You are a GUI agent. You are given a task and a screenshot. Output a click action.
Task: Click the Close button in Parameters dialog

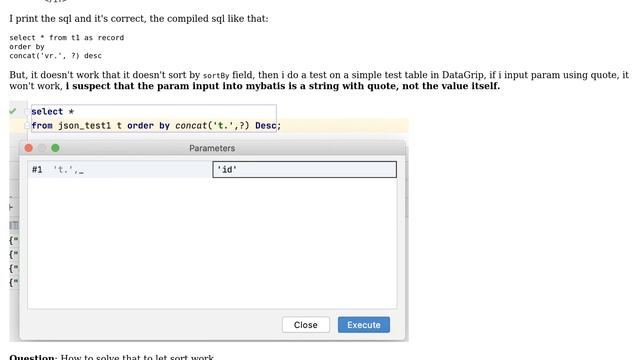[x=306, y=324]
